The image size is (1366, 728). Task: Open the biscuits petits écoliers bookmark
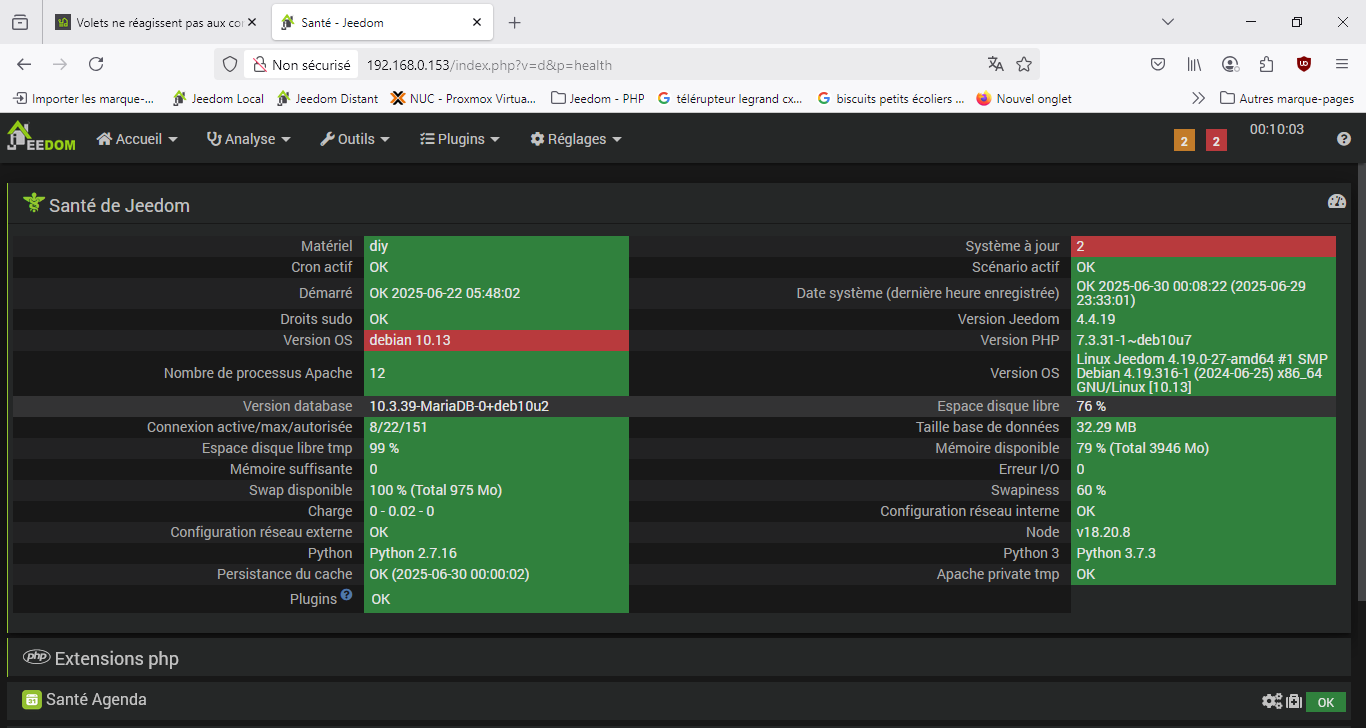tap(890, 98)
